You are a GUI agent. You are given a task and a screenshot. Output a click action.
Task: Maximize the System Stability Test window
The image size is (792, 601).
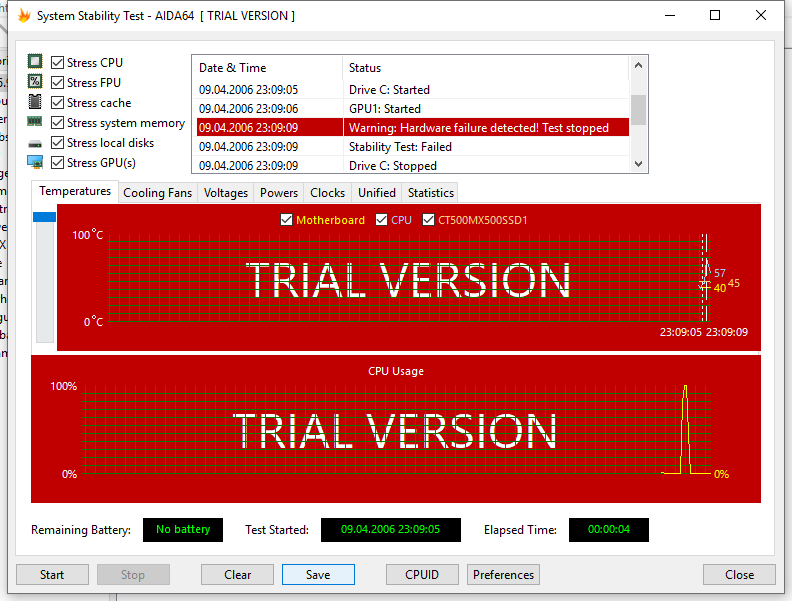(x=715, y=15)
